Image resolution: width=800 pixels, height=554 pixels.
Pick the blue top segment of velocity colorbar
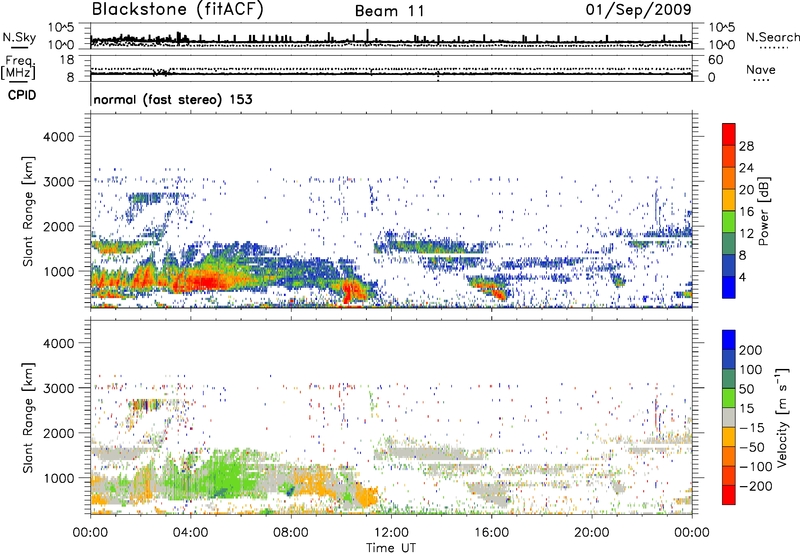(729, 340)
